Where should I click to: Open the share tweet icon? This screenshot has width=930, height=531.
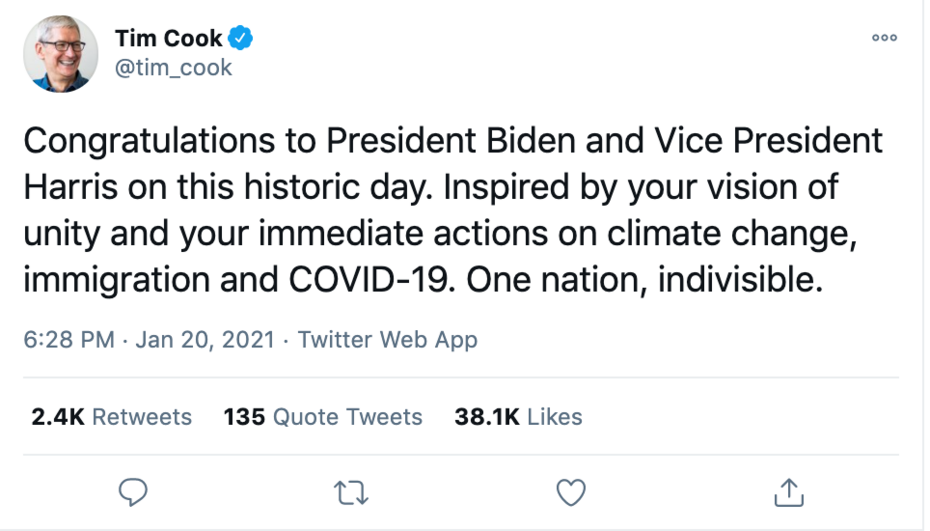coord(789,492)
